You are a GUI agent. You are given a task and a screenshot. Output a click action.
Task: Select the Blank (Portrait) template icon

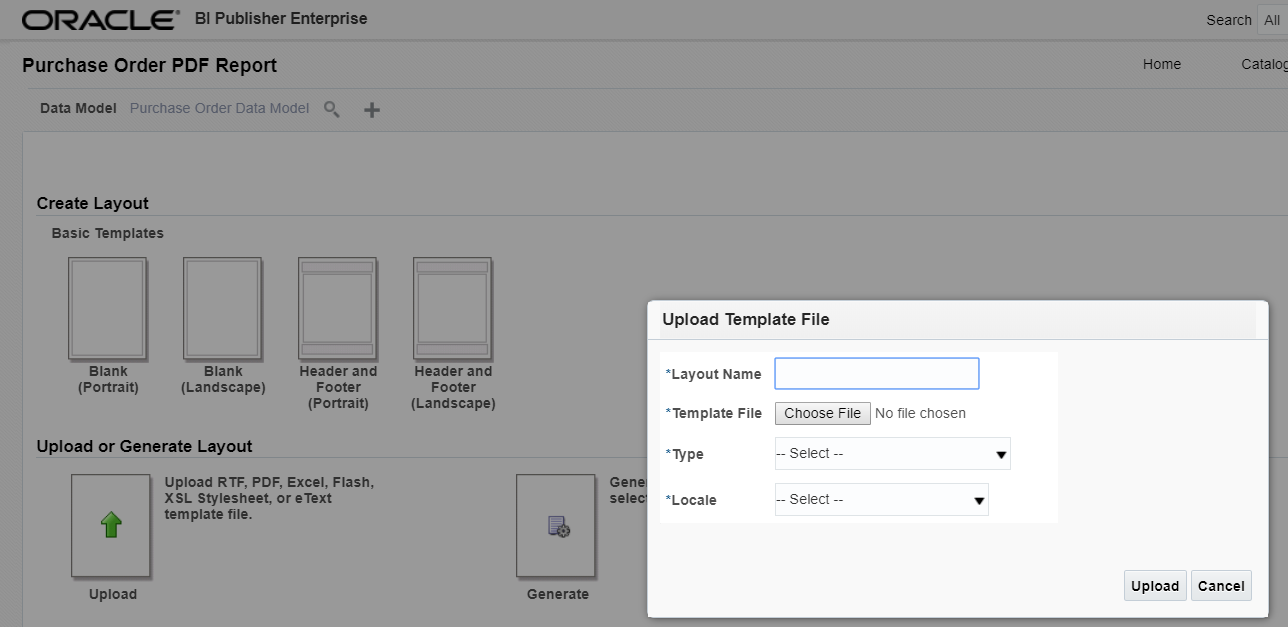pyautogui.click(x=108, y=307)
